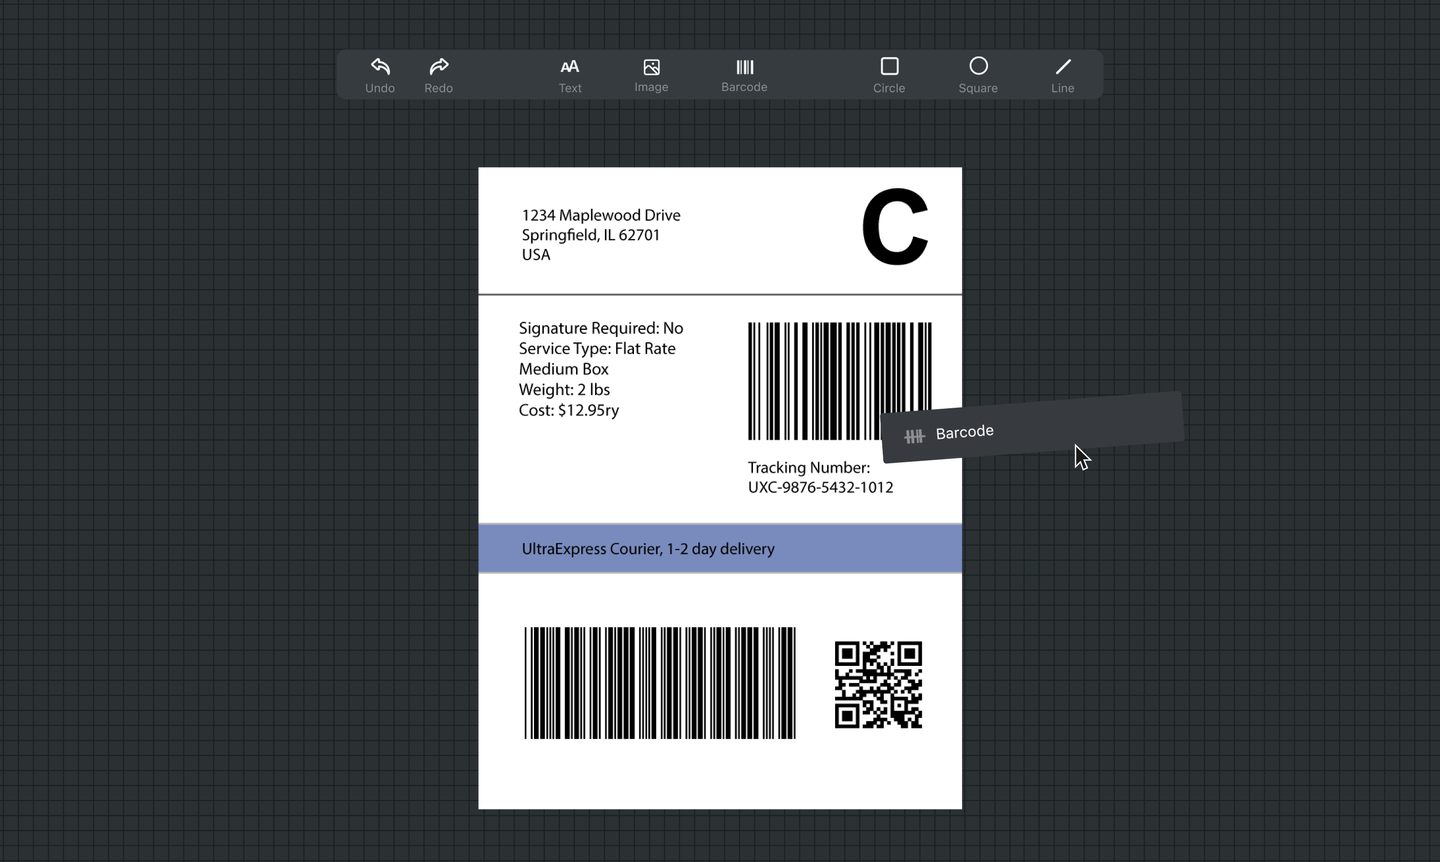Click the Undo arrow icon

tap(380, 66)
